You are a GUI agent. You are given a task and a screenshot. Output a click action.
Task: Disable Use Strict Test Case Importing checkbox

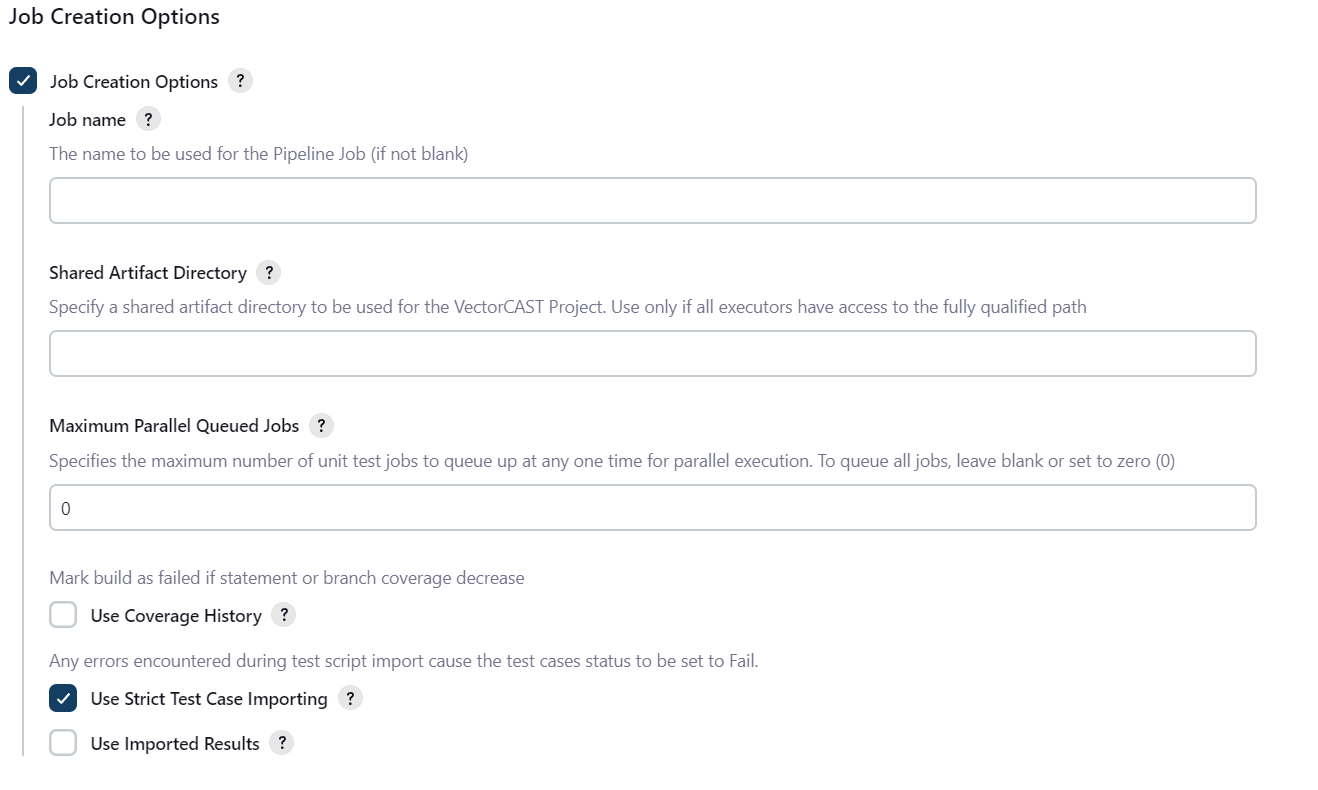tap(63, 698)
